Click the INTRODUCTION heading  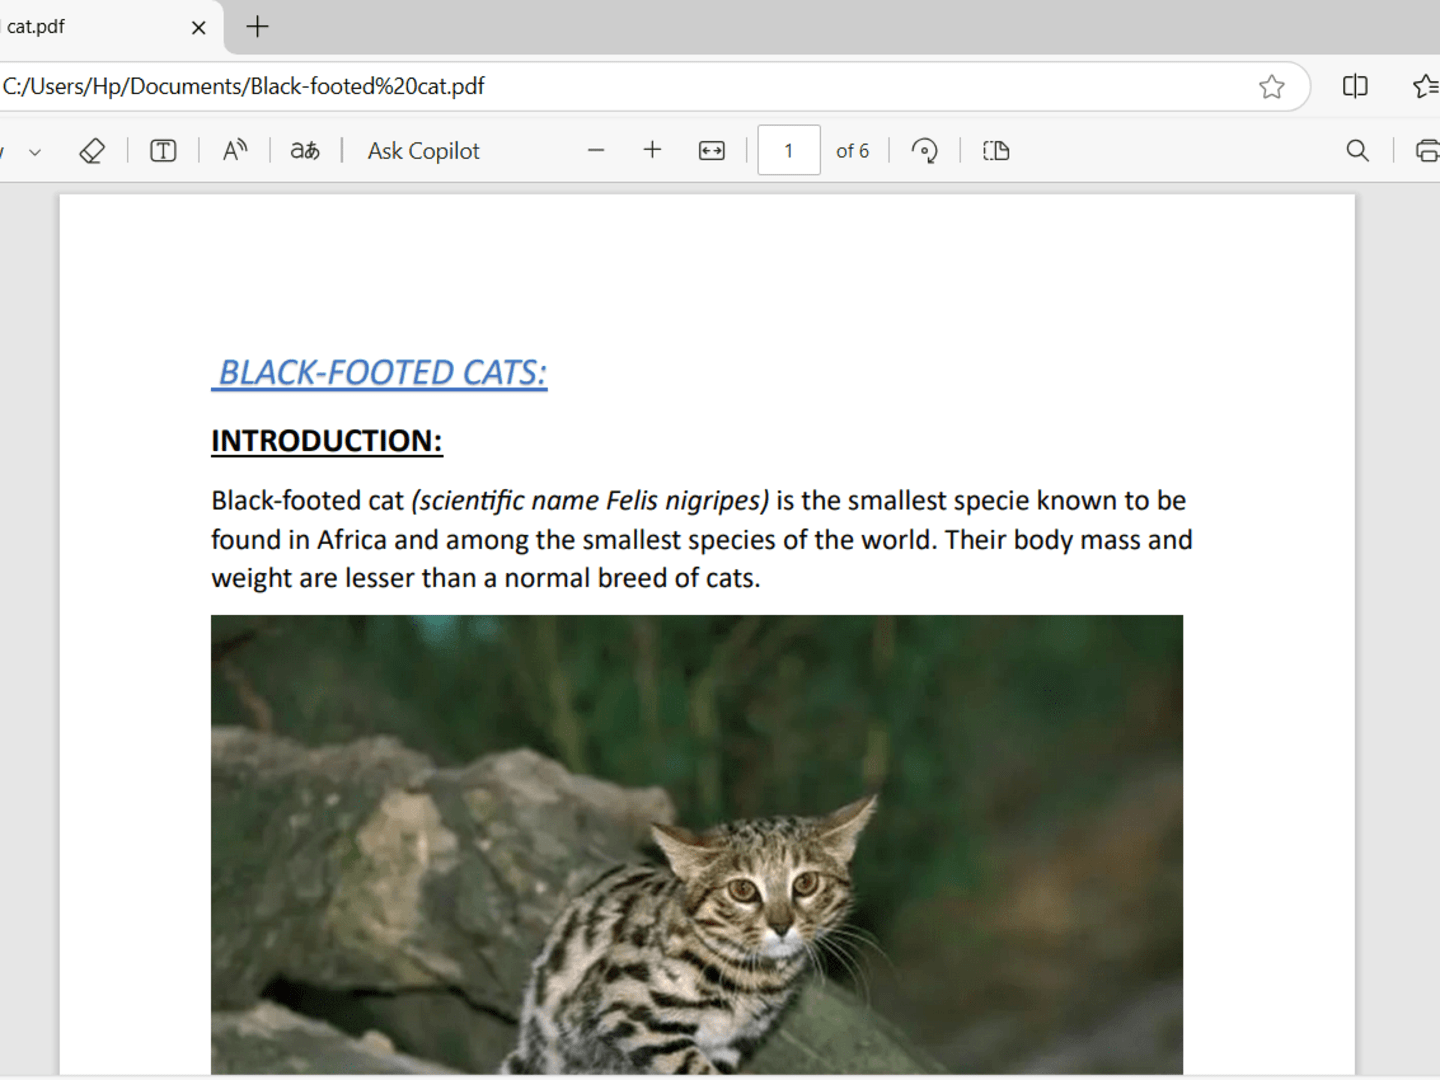(x=327, y=441)
